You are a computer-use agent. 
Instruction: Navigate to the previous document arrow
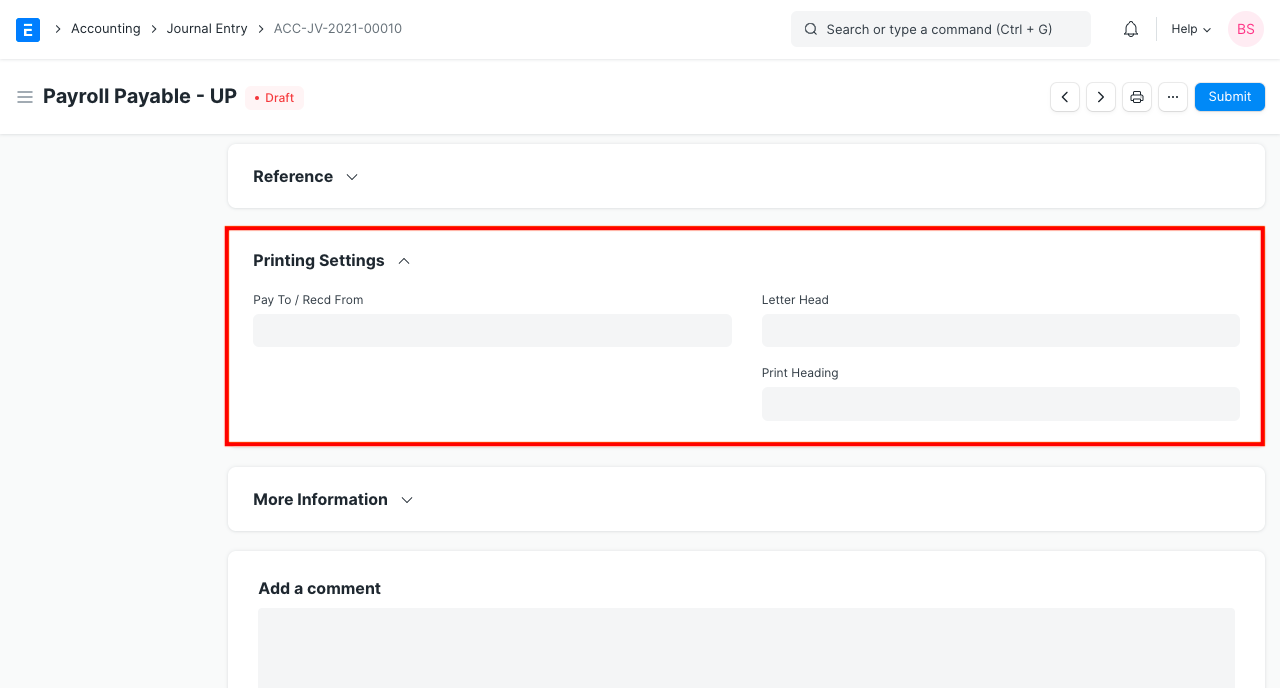pos(1064,96)
